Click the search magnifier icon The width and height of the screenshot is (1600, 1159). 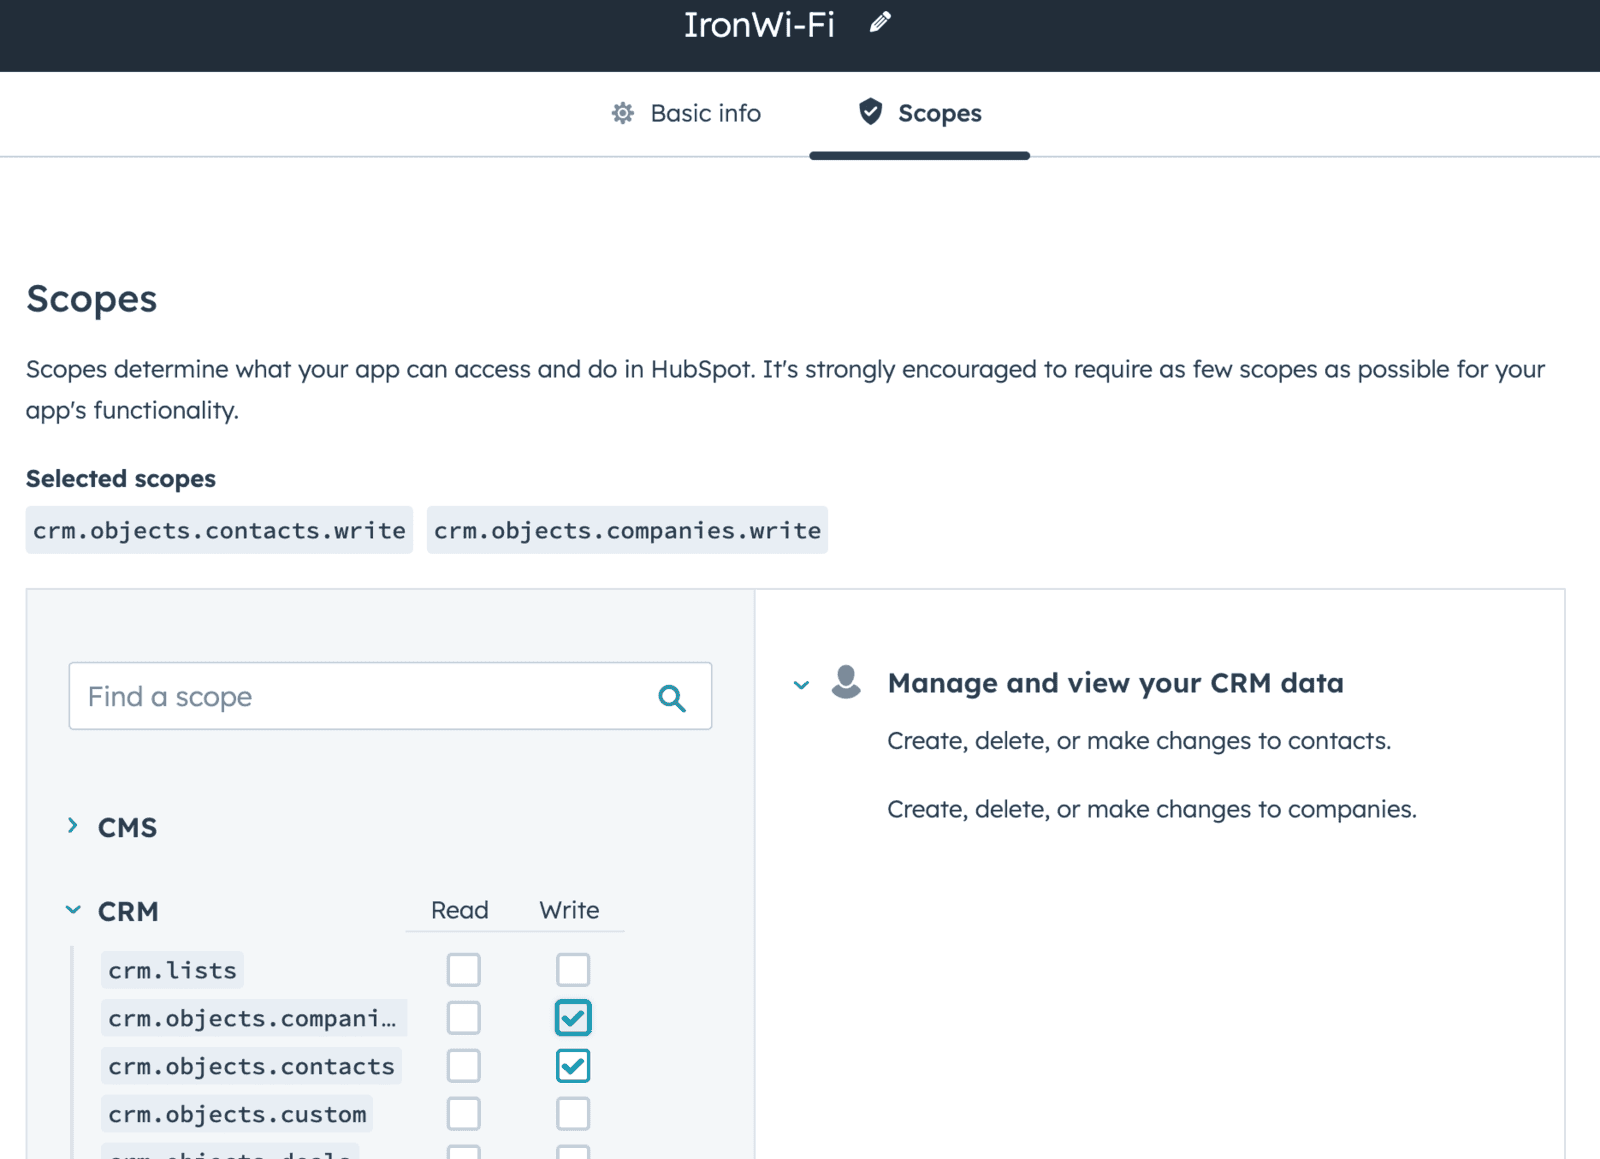click(x=672, y=697)
